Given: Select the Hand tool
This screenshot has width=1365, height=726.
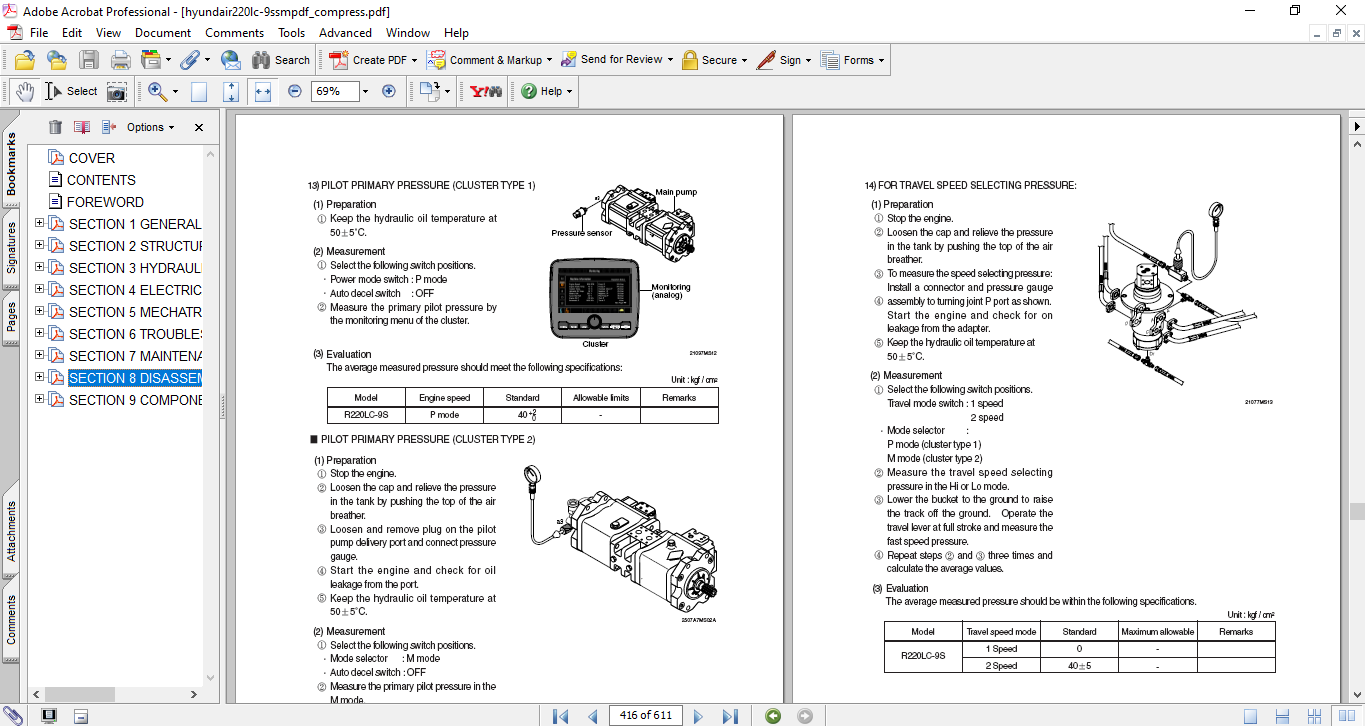Looking at the screenshot, I should click(25, 91).
